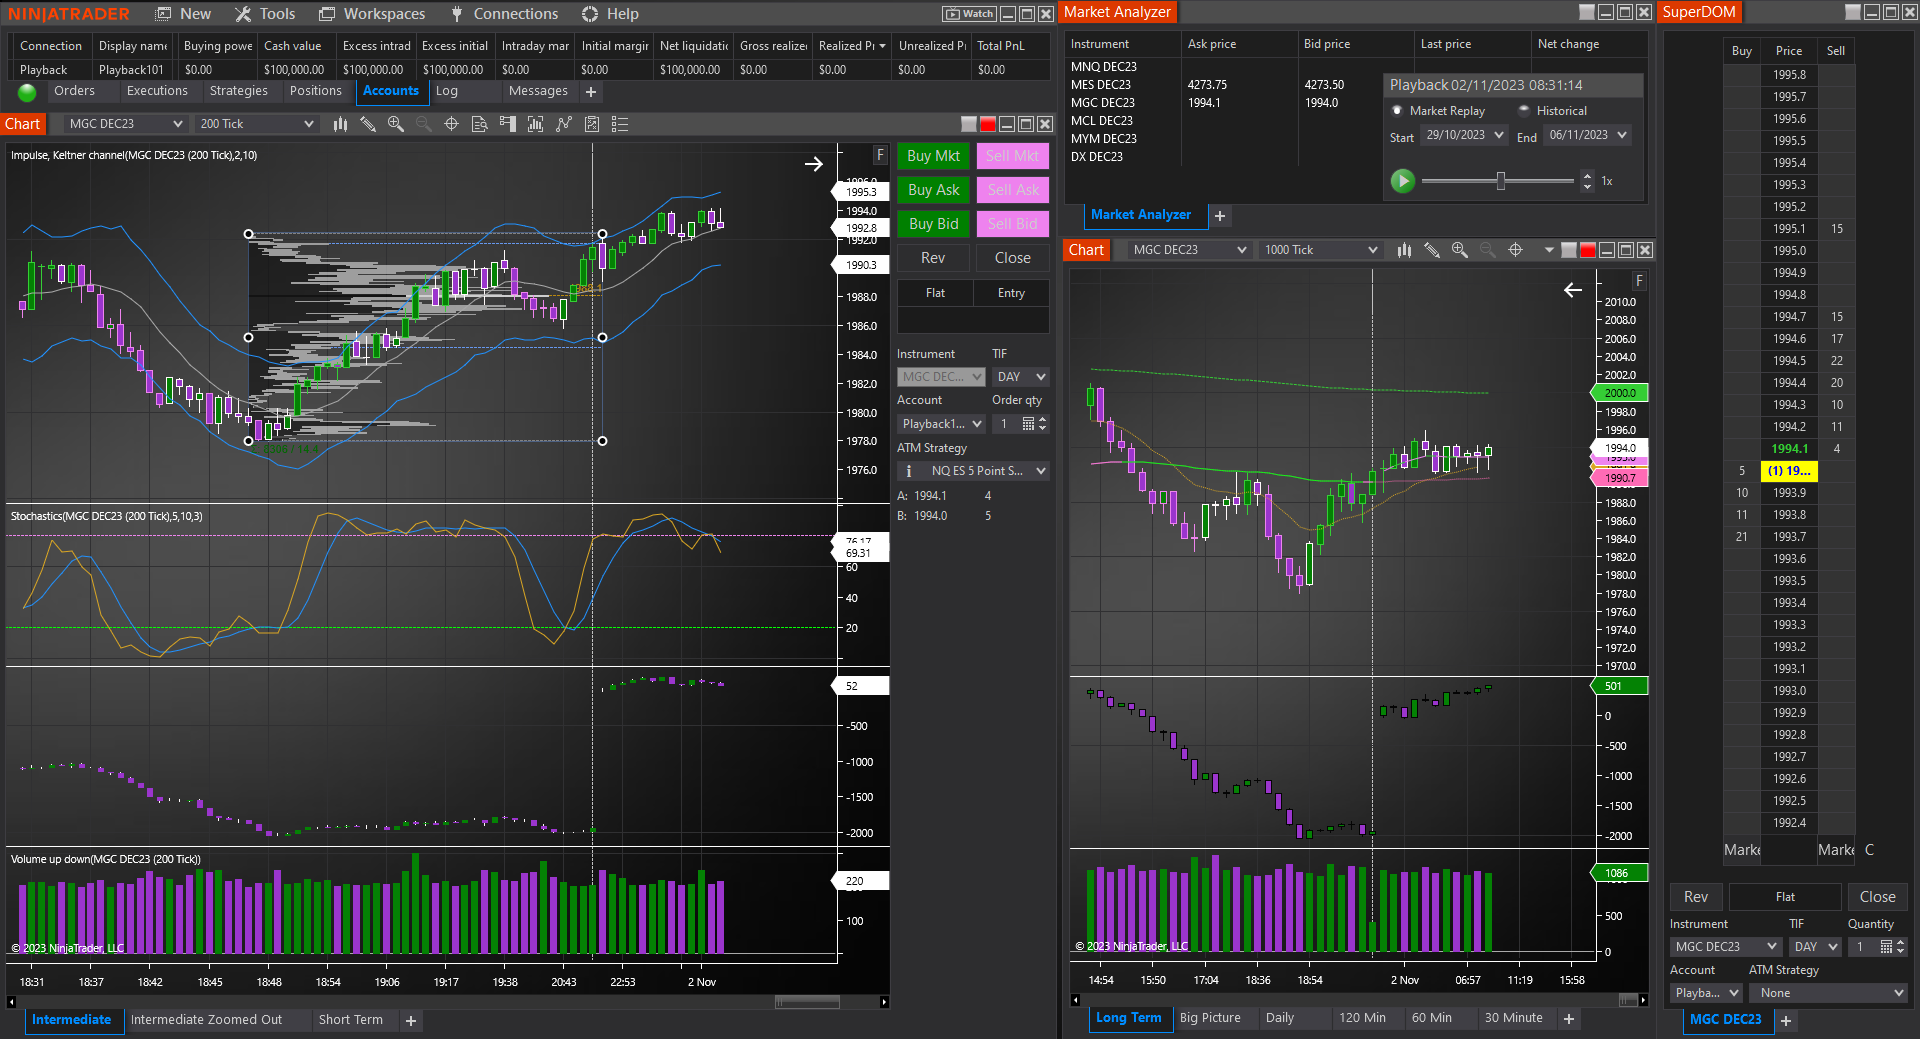Click the green connection status indicator
1920x1039 pixels.
click(x=27, y=92)
